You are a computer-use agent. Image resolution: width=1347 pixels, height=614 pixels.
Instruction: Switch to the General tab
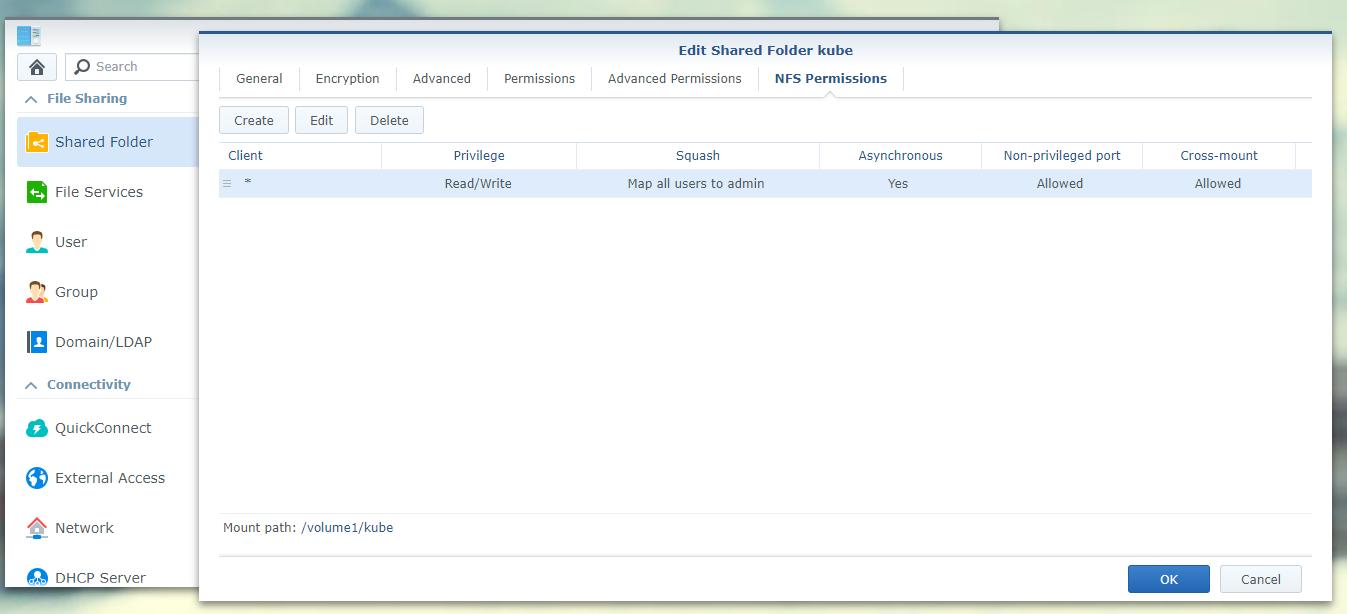pos(259,79)
